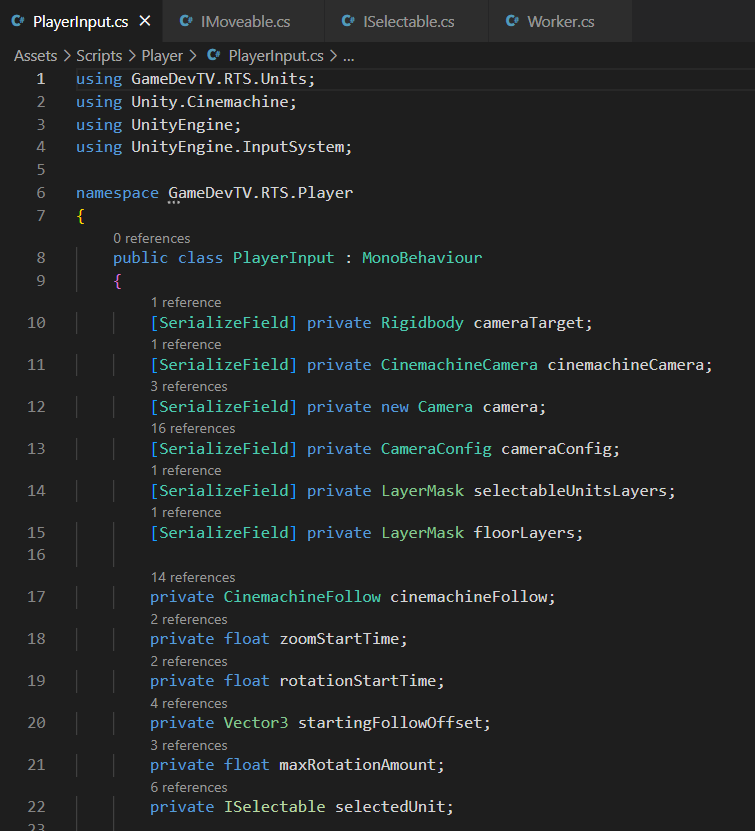Expand chevron after Player in breadcrumb

tap(193, 56)
